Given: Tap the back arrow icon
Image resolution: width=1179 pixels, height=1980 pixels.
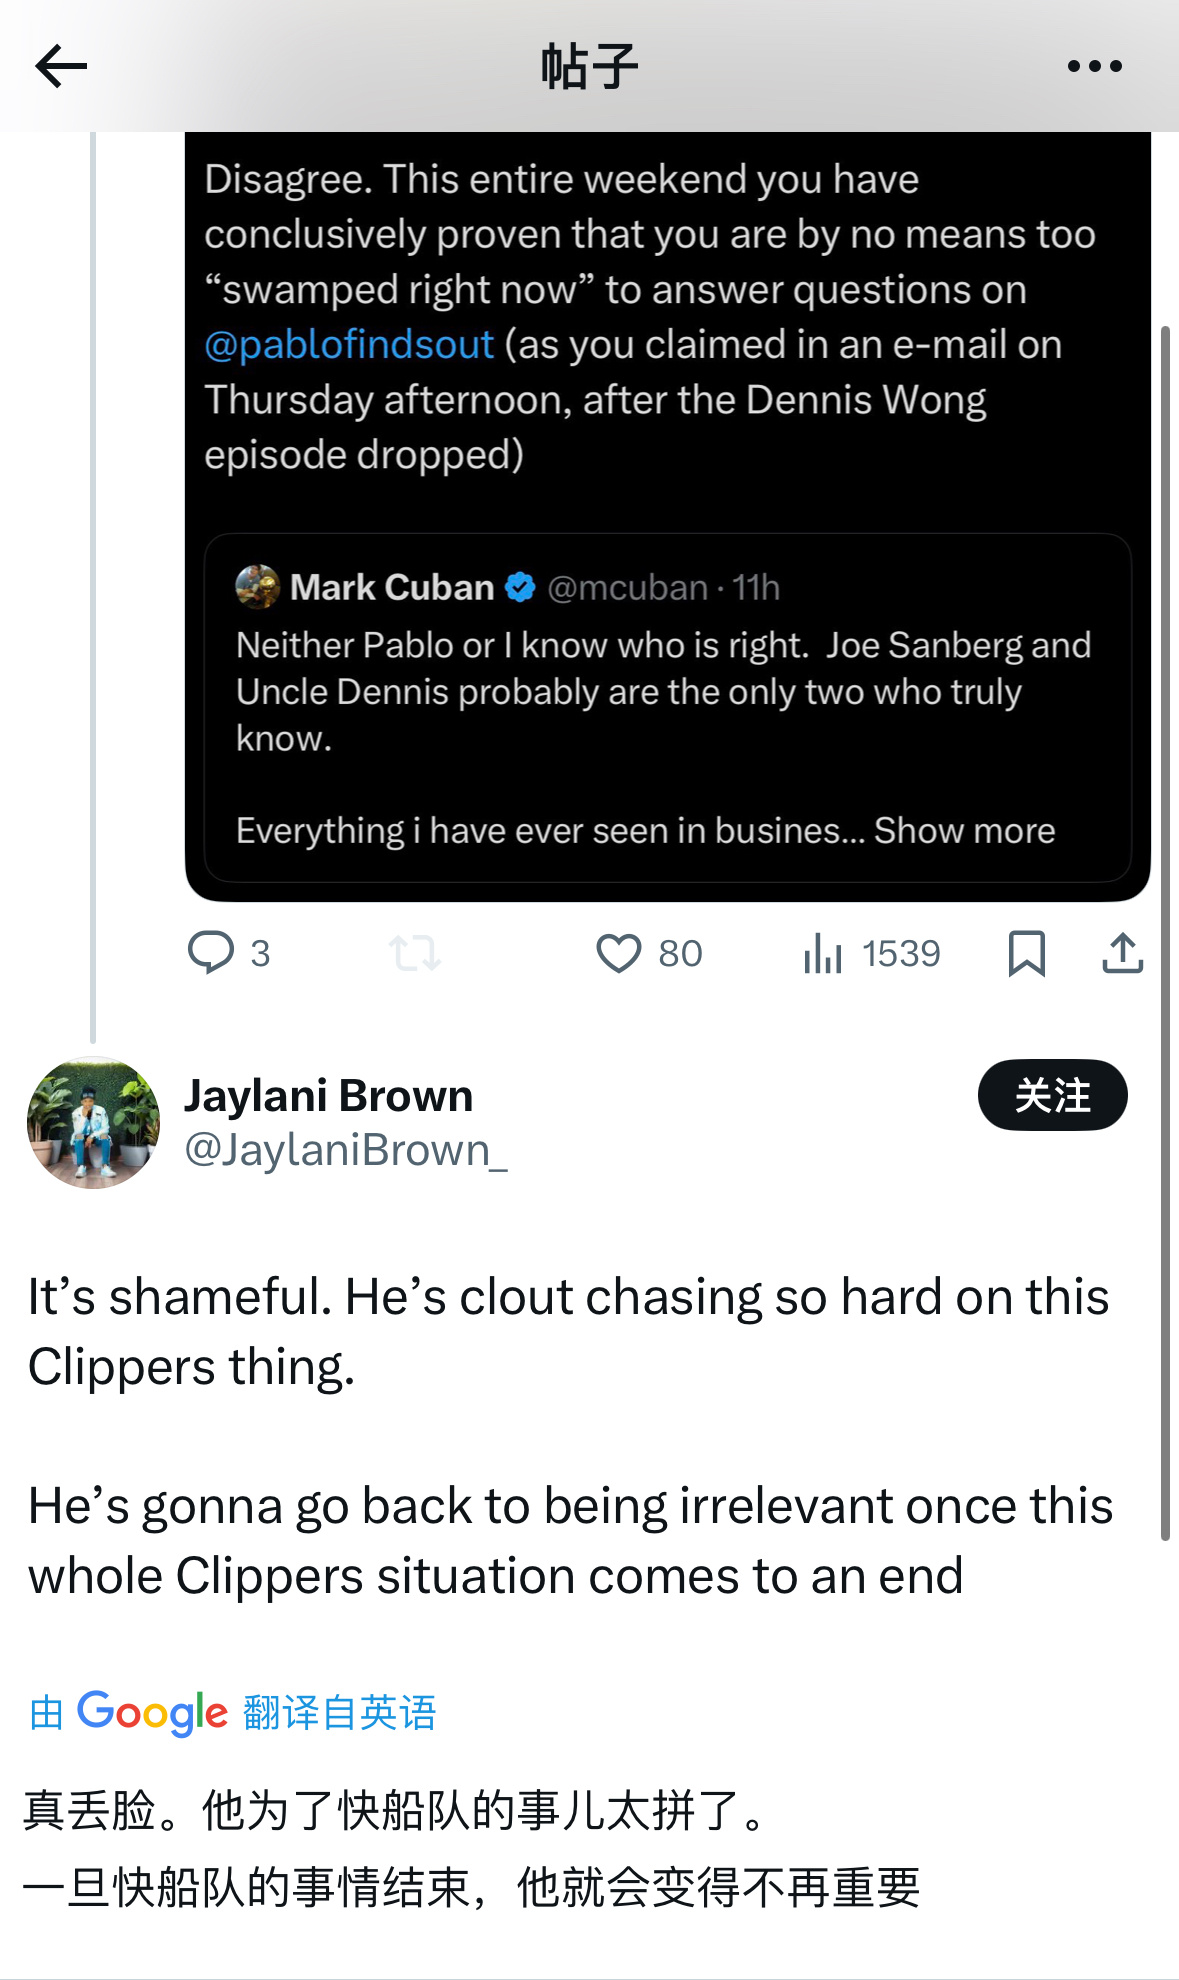Looking at the screenshot, I should click(x=61, y=67).
